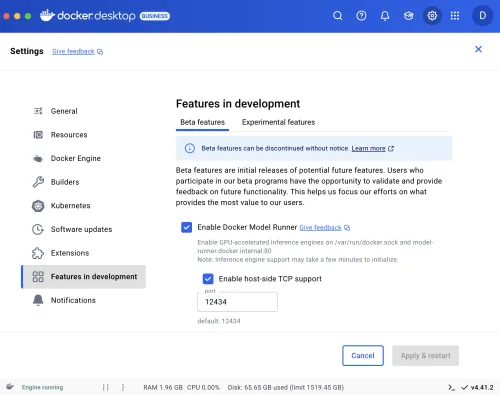Image resolution: width=500 pixels, height=395 pixels.
Task: Open General settings section
Action: click(83, 111)
